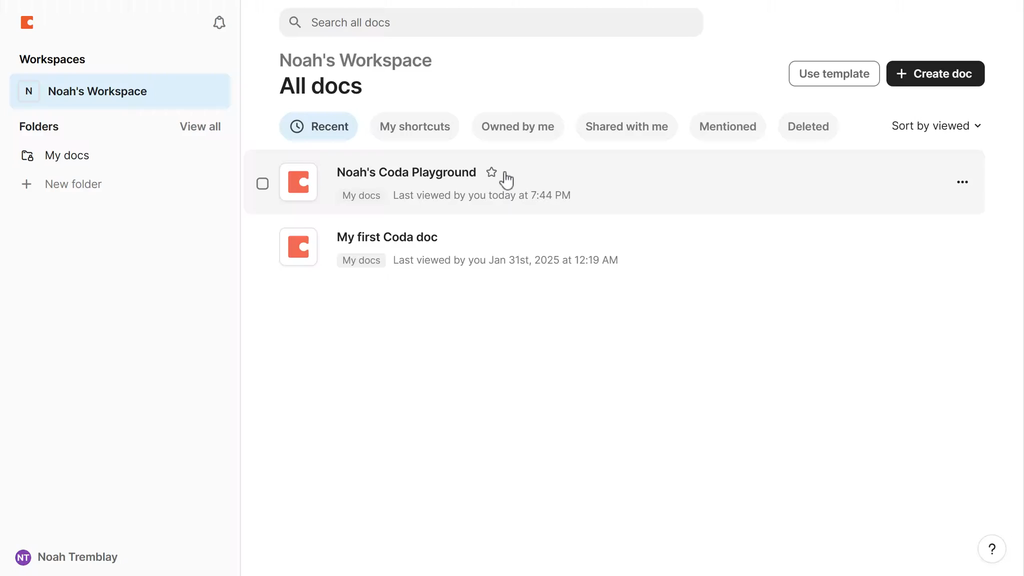Open the My docs folder label

[x=67, y=155]
